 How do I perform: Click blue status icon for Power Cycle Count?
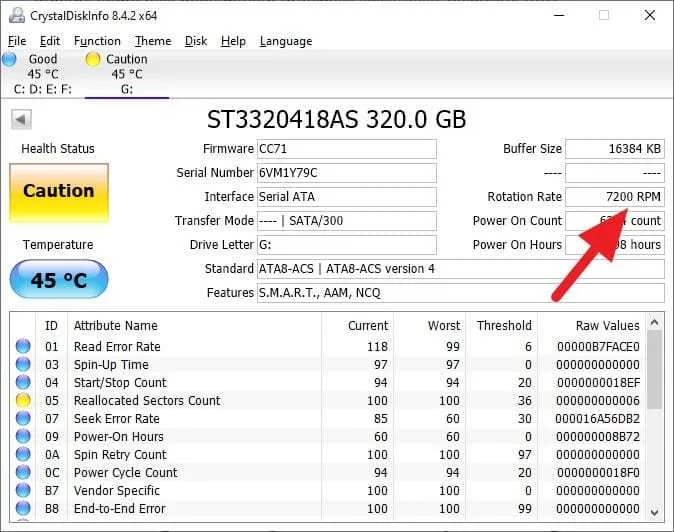[x=23, y=473]
